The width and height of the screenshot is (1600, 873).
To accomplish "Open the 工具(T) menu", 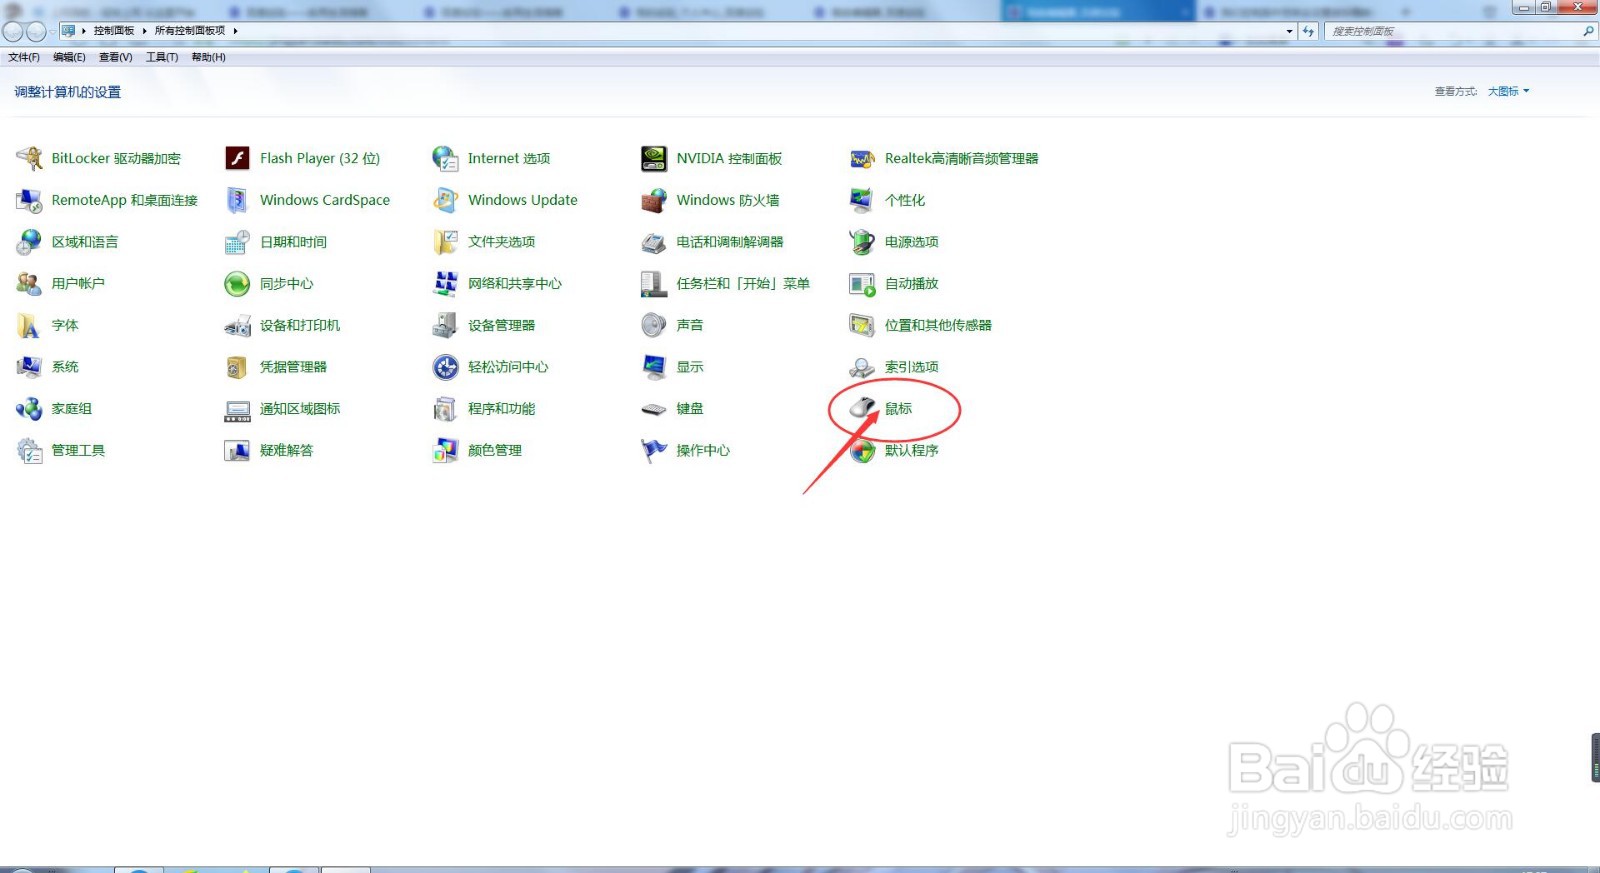I will coord(162,57).
